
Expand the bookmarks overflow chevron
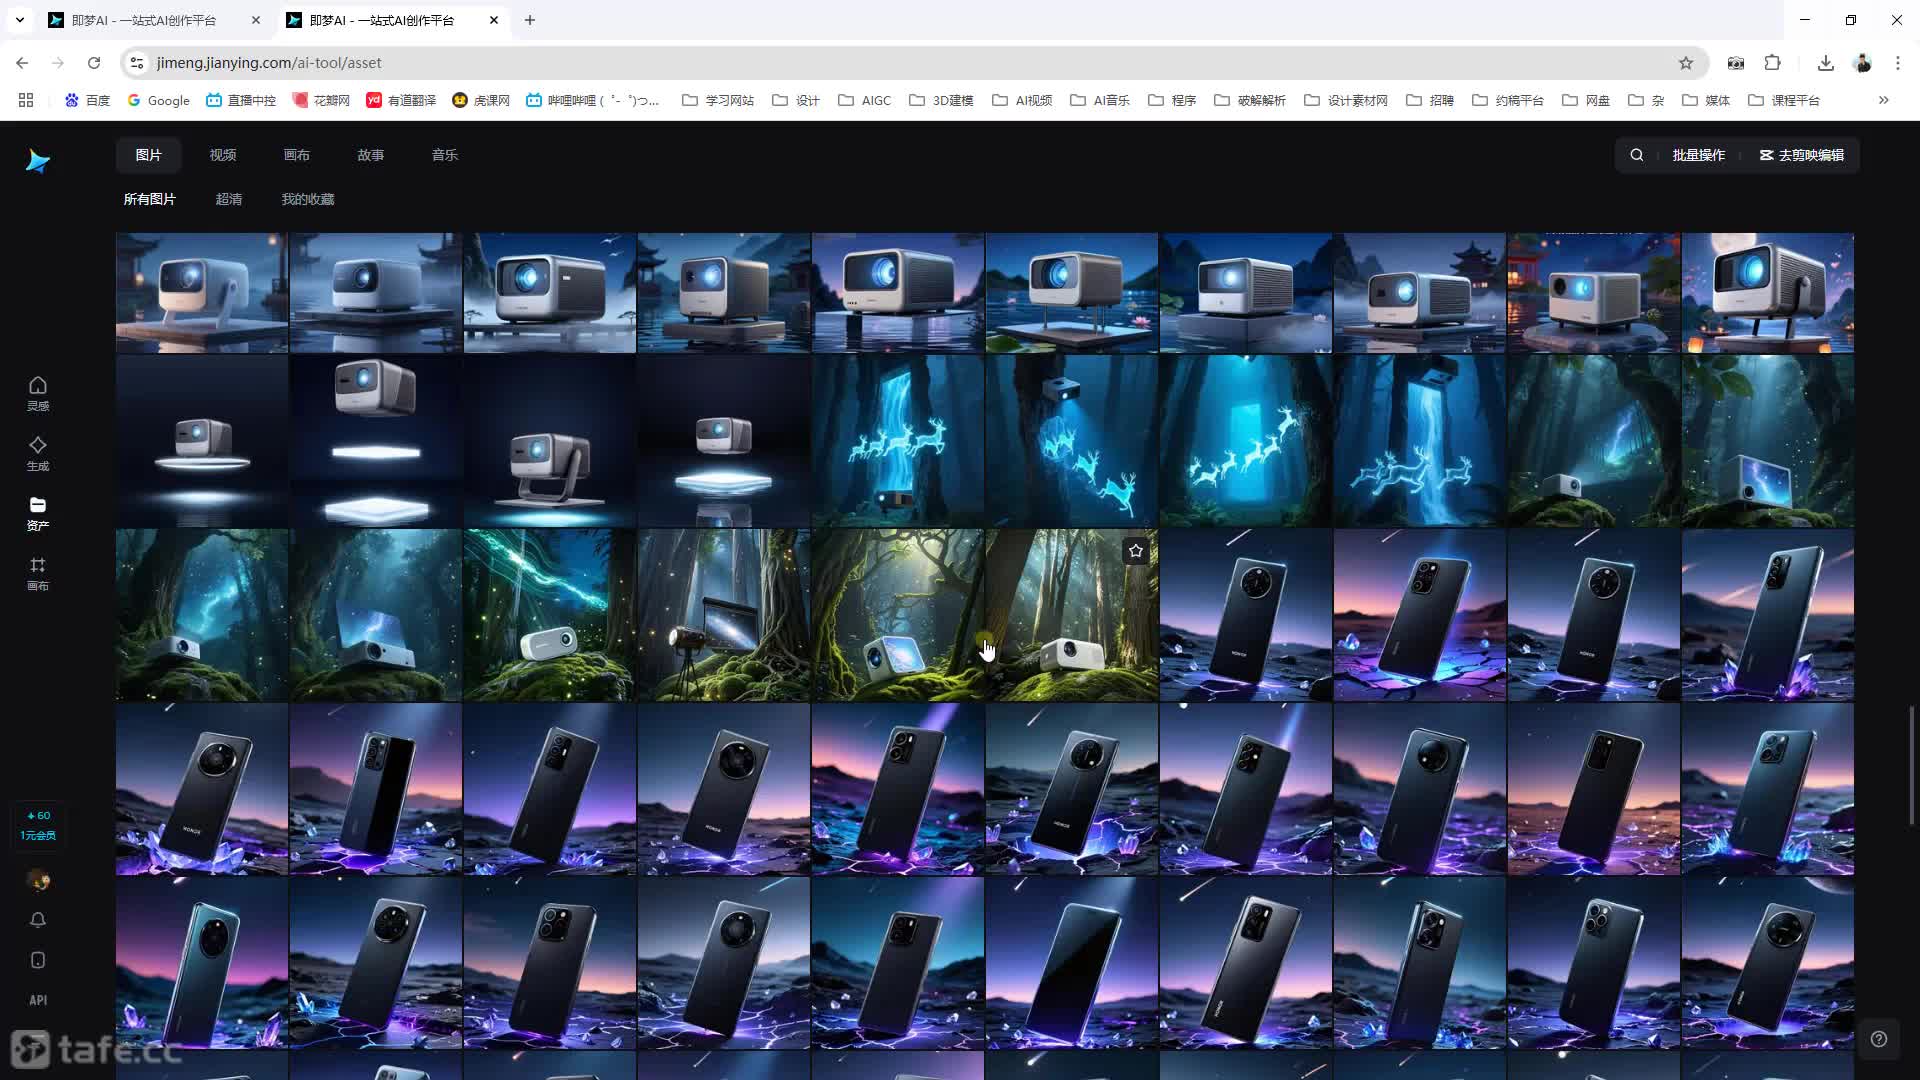coord(1884,100)
